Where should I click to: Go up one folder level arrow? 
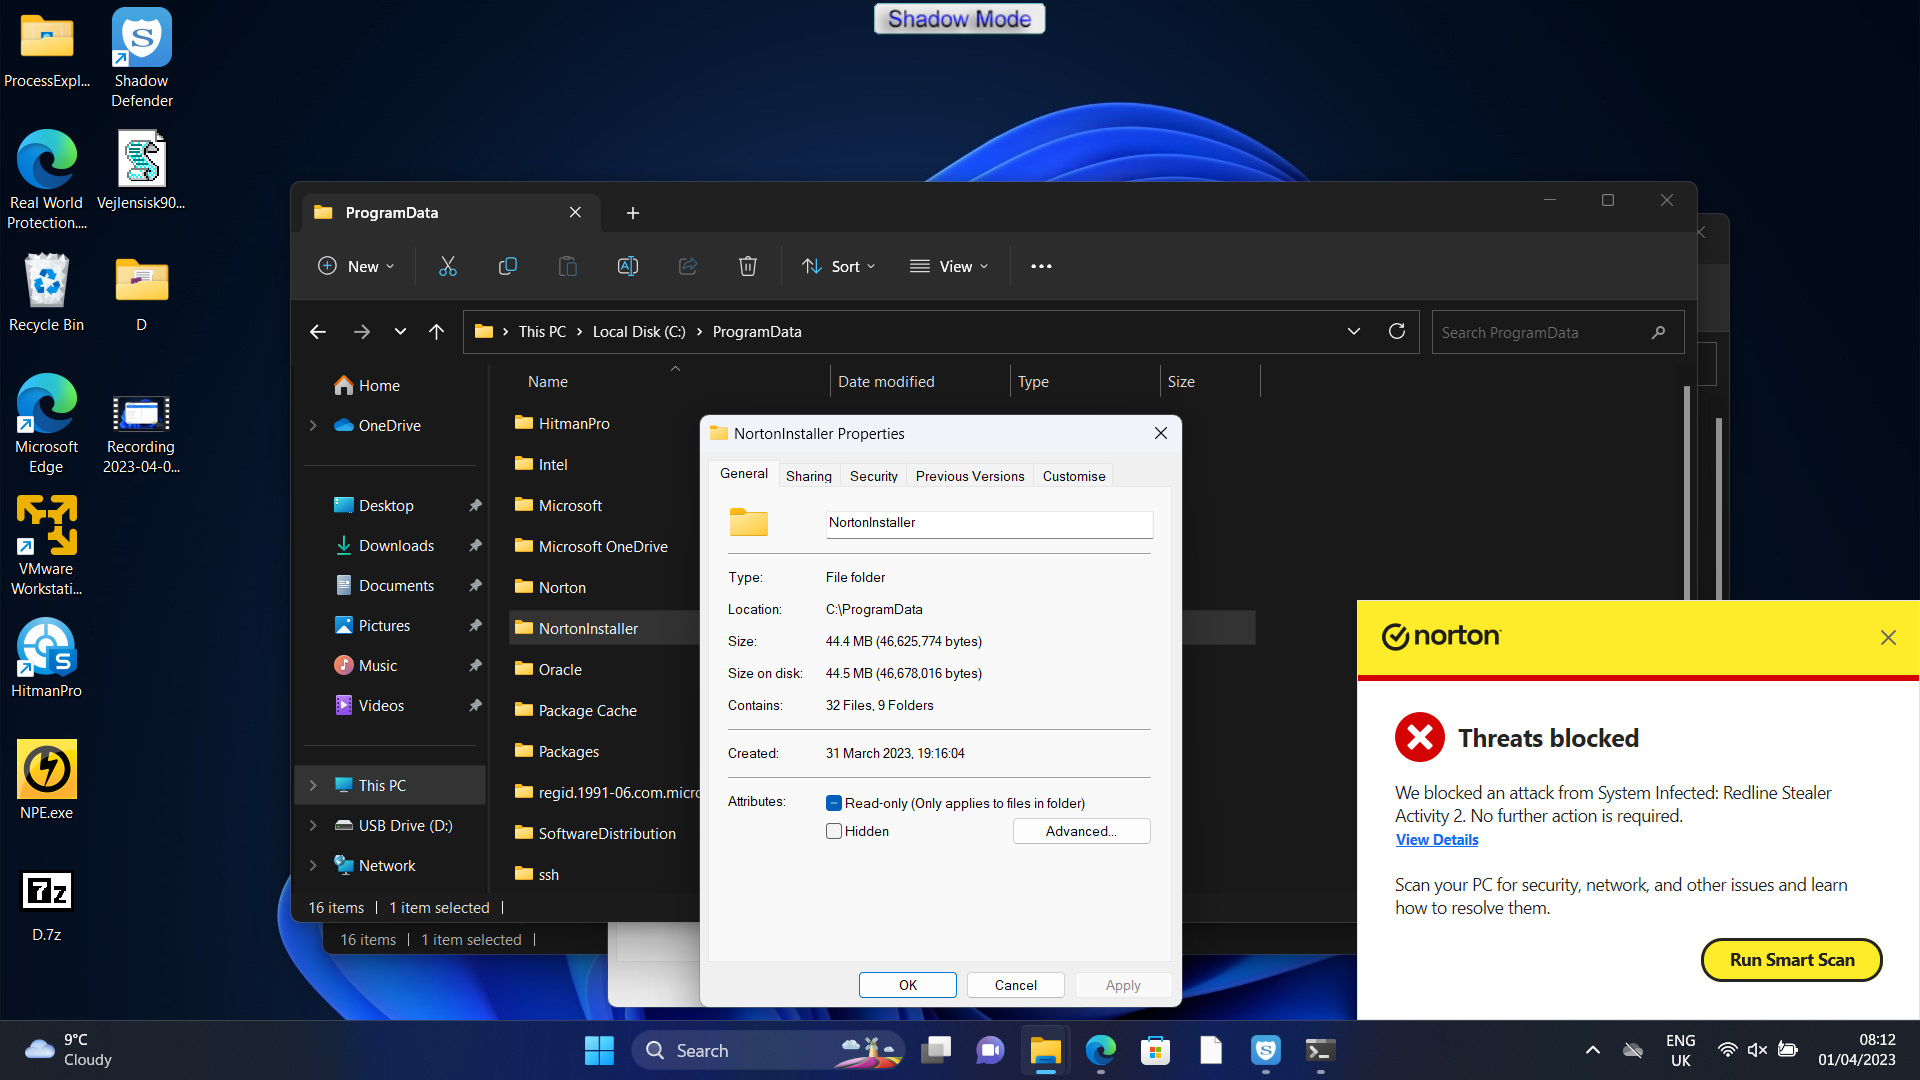click(x=436, y=331)
